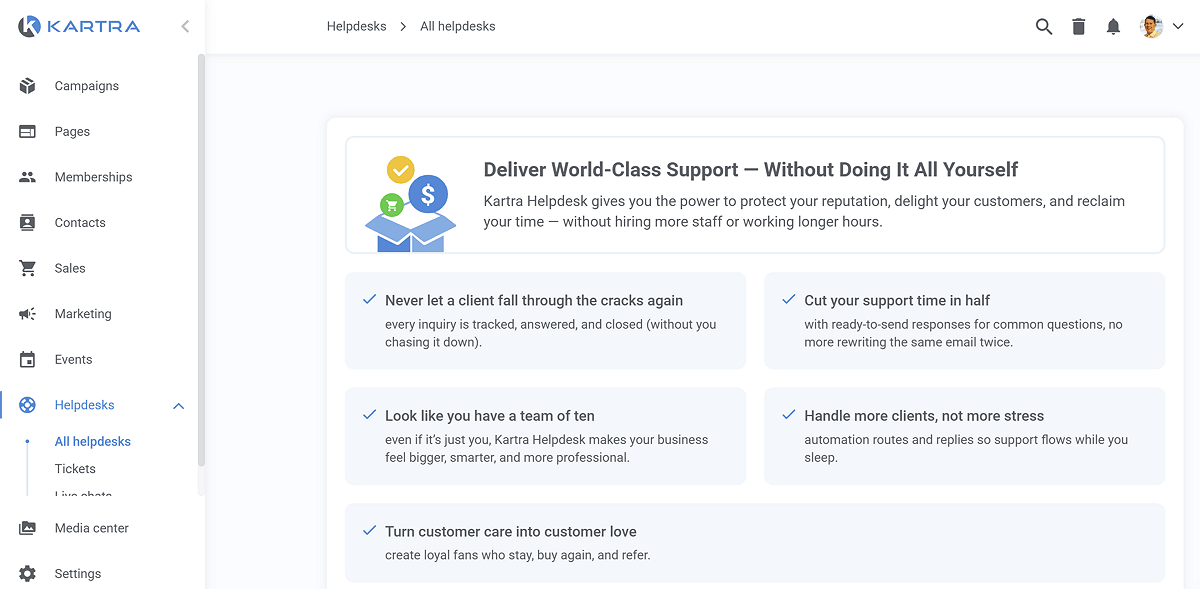Expand the account menu chevron
1200x589 pixels.
click(x=1178, y=27)
